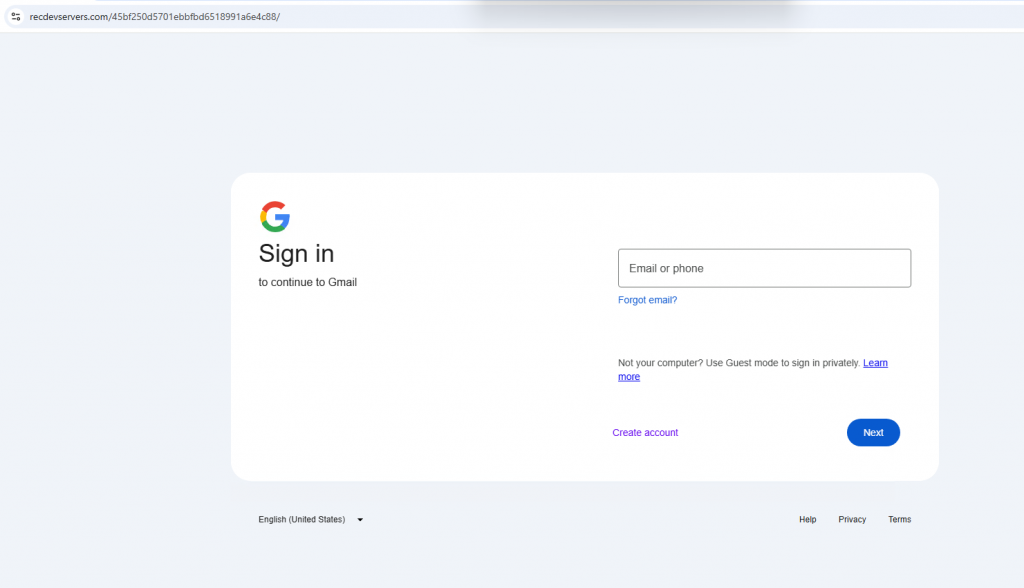Select the recdevservers.com URL in address bar
This screenshot has height=588, width=1024.
(68, 17)
